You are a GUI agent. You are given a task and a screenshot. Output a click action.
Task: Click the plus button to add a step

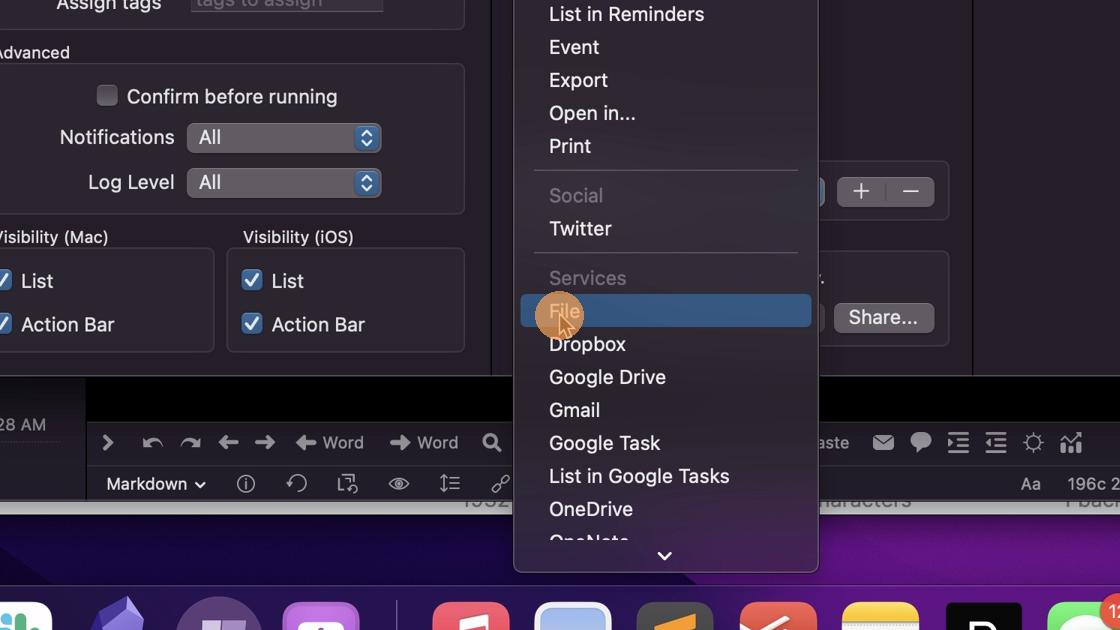tap(861, 191)
